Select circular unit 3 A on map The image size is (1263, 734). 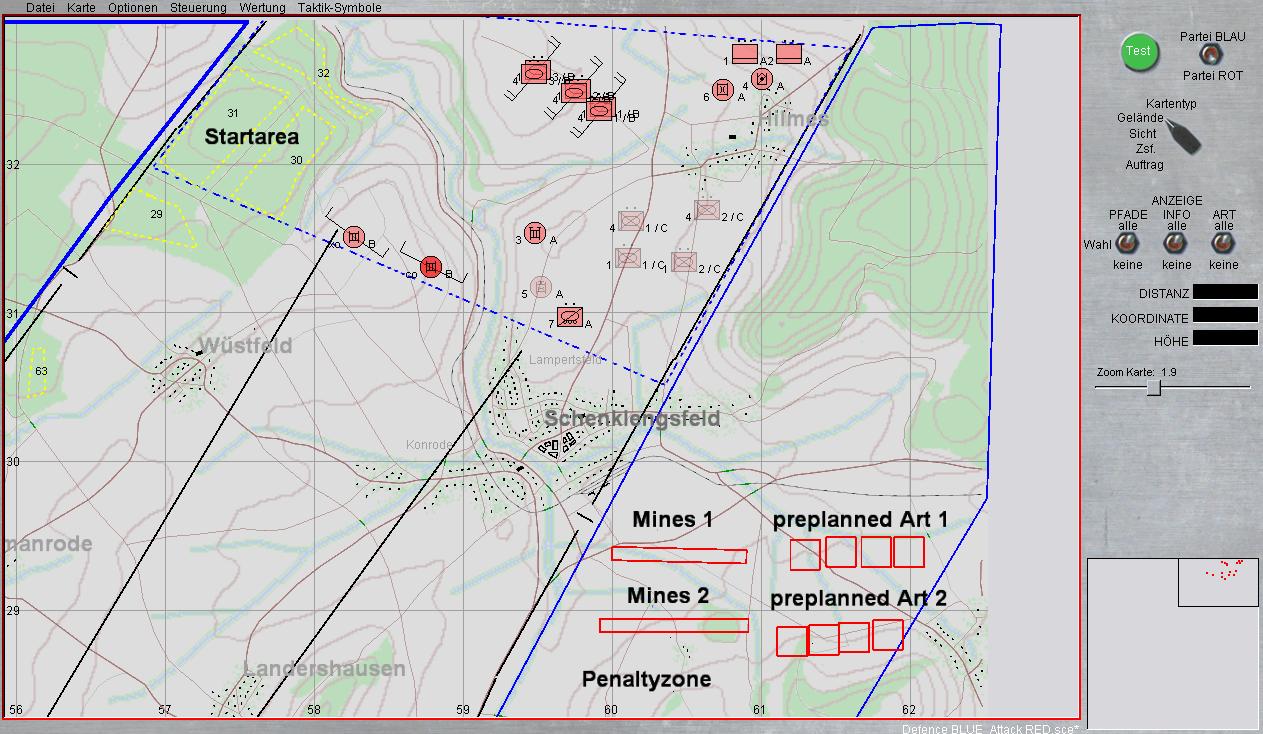535,234
